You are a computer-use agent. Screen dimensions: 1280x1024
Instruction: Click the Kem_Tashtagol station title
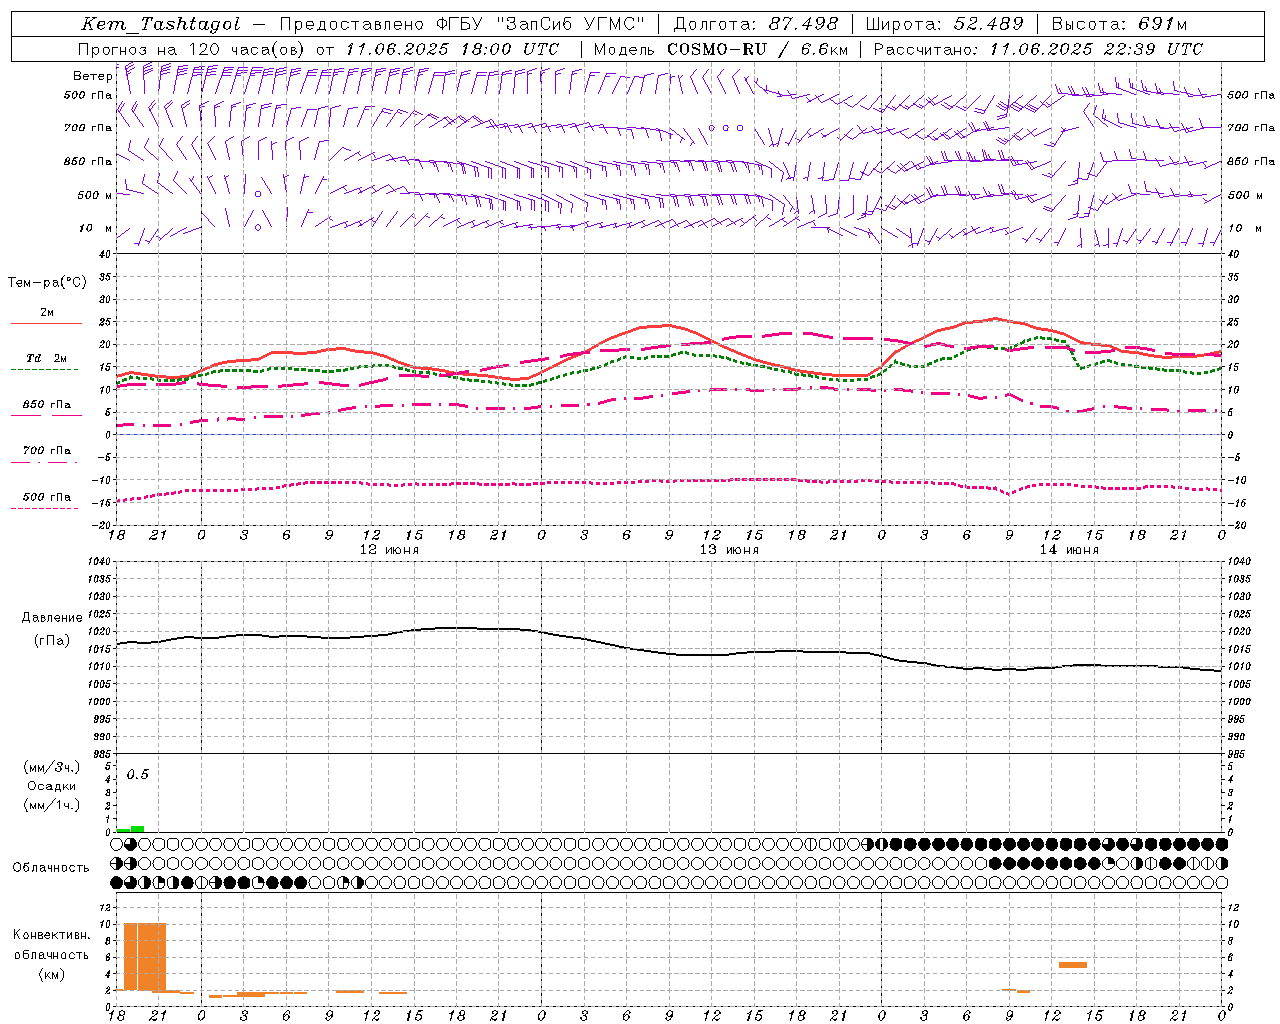160,24
